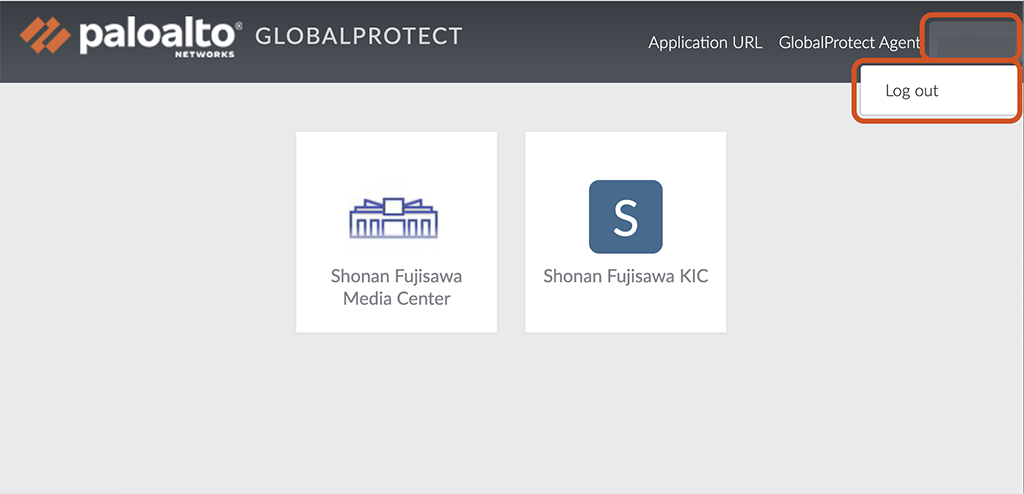Open the Media Center building icon
1024x494 pixels.
click(396, 216)
